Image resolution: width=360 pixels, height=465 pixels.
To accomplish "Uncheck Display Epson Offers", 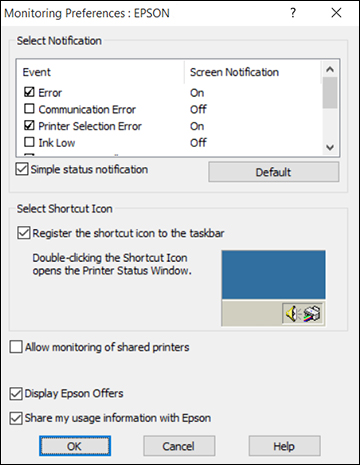I will point(16,393).
